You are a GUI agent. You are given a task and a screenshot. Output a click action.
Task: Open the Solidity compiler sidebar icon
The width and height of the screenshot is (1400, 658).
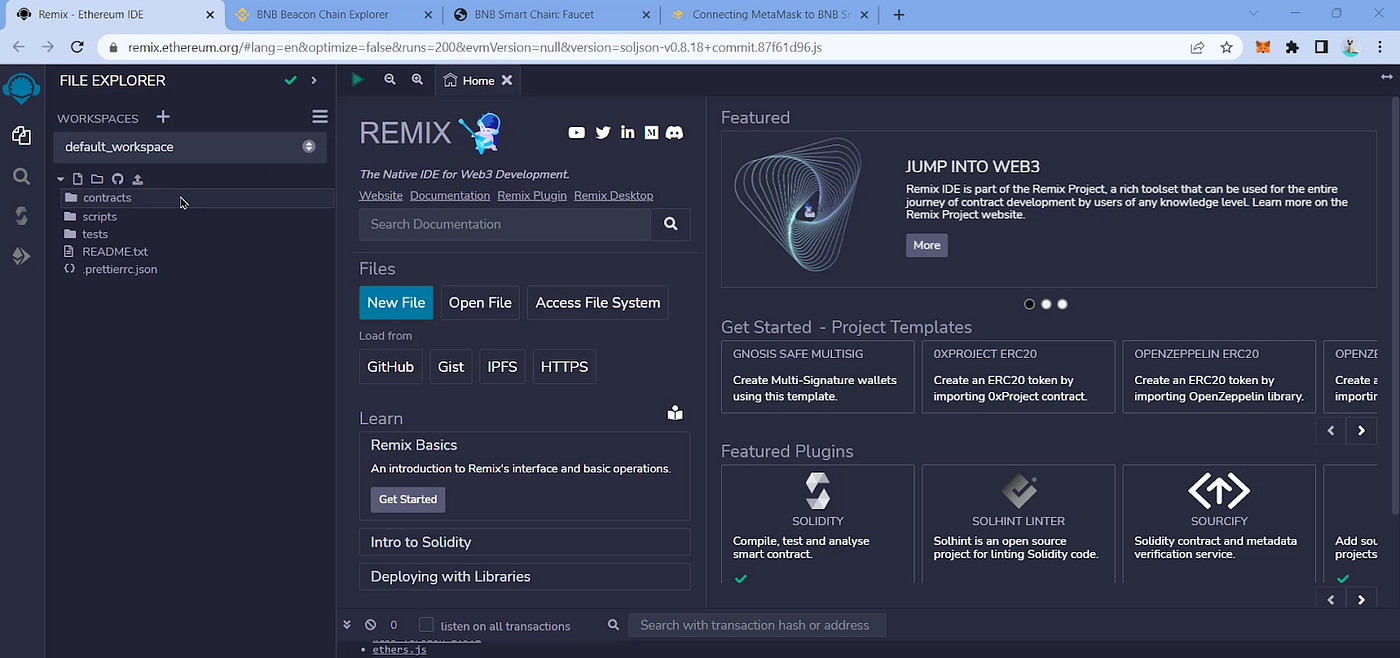click(21, 216)
